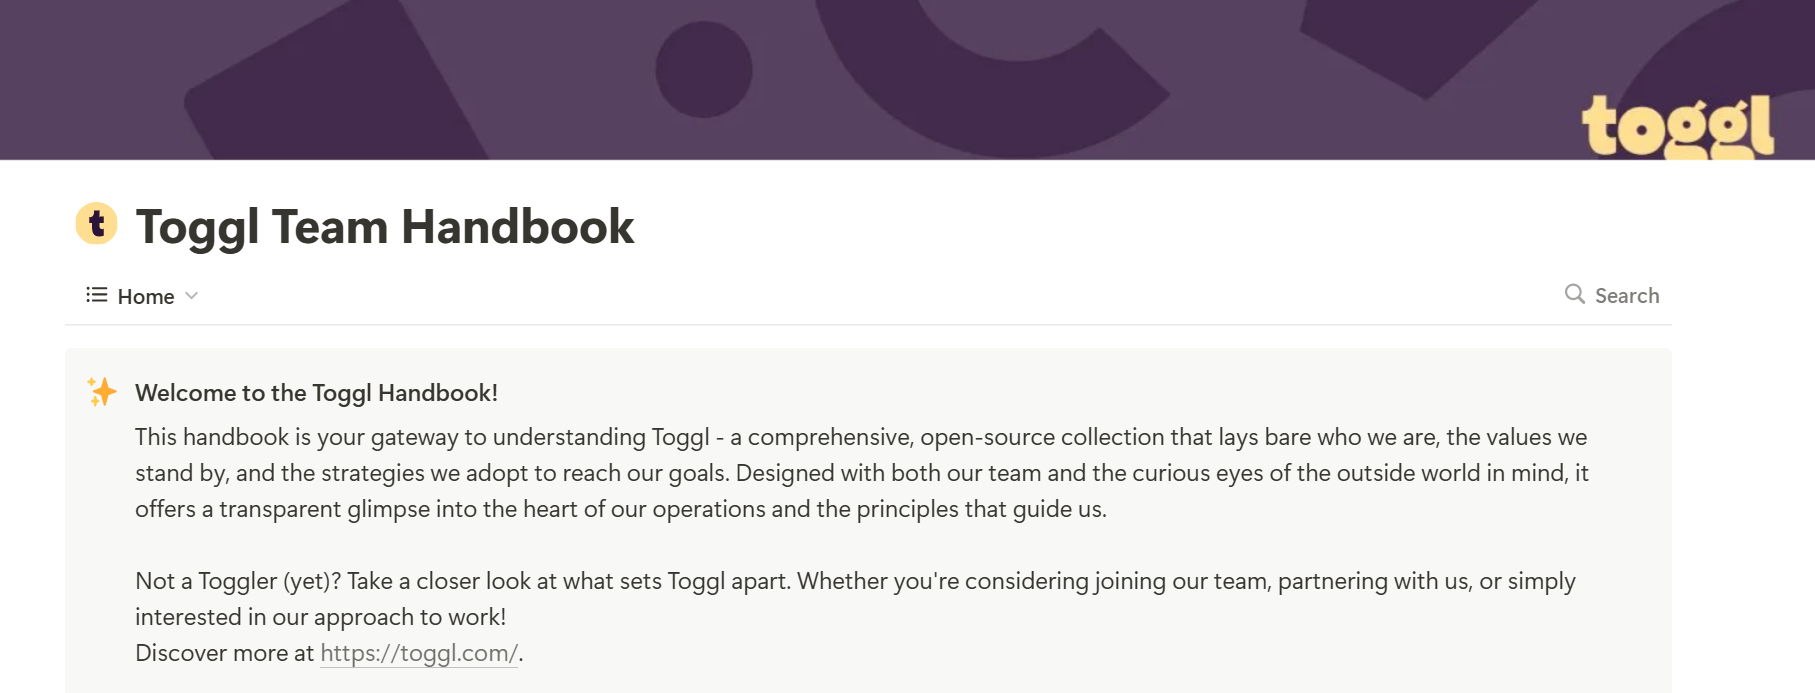Expand the chevron next to Home
Screen dimensions: 1815x693
[192, 296]
